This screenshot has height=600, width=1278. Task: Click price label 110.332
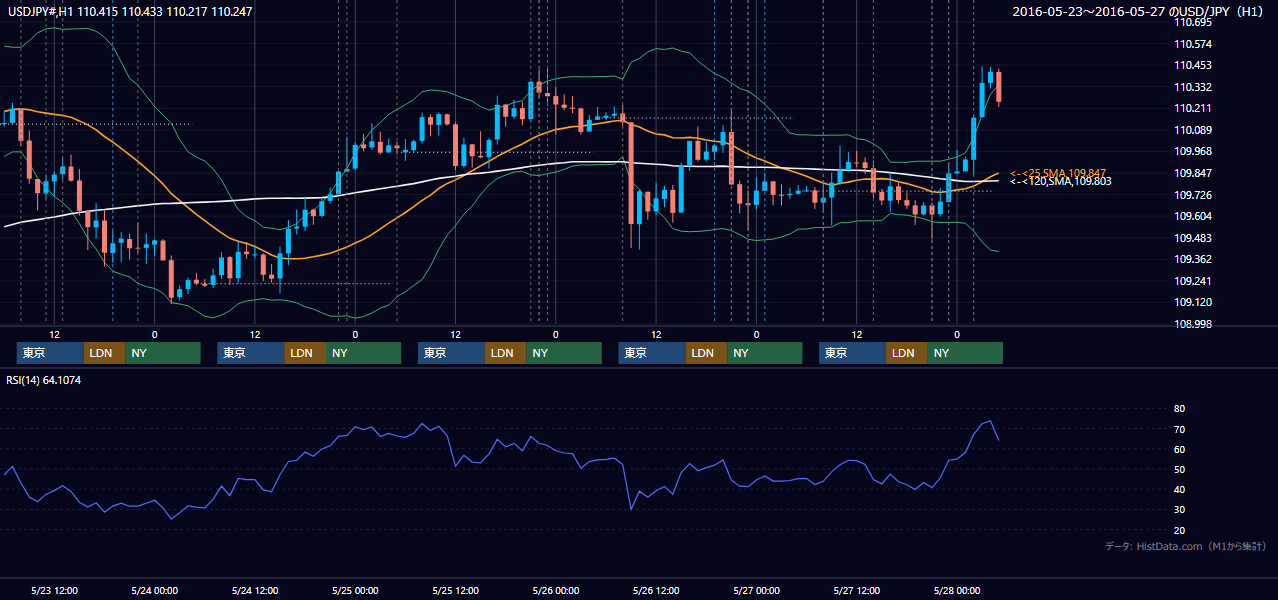coord(1192,87)
